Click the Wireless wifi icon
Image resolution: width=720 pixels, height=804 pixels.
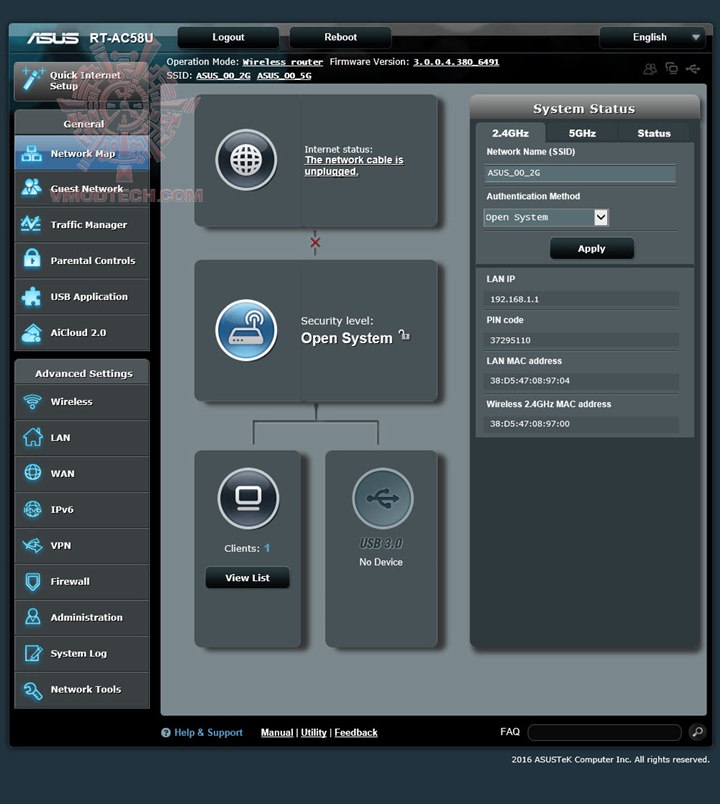click(32, 401)
